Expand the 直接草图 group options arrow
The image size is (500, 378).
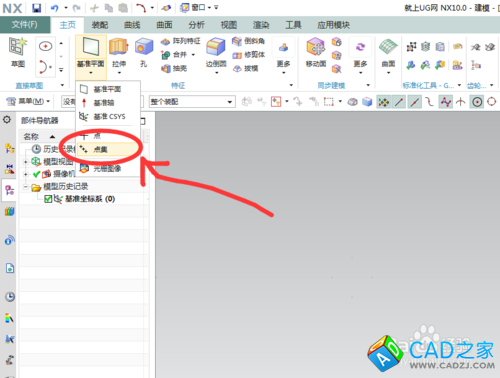point(62,85)
